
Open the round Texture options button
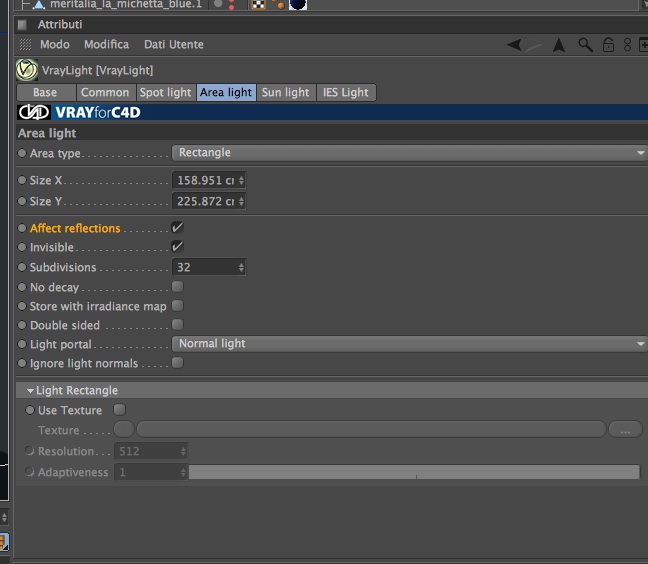pos(124,429)
